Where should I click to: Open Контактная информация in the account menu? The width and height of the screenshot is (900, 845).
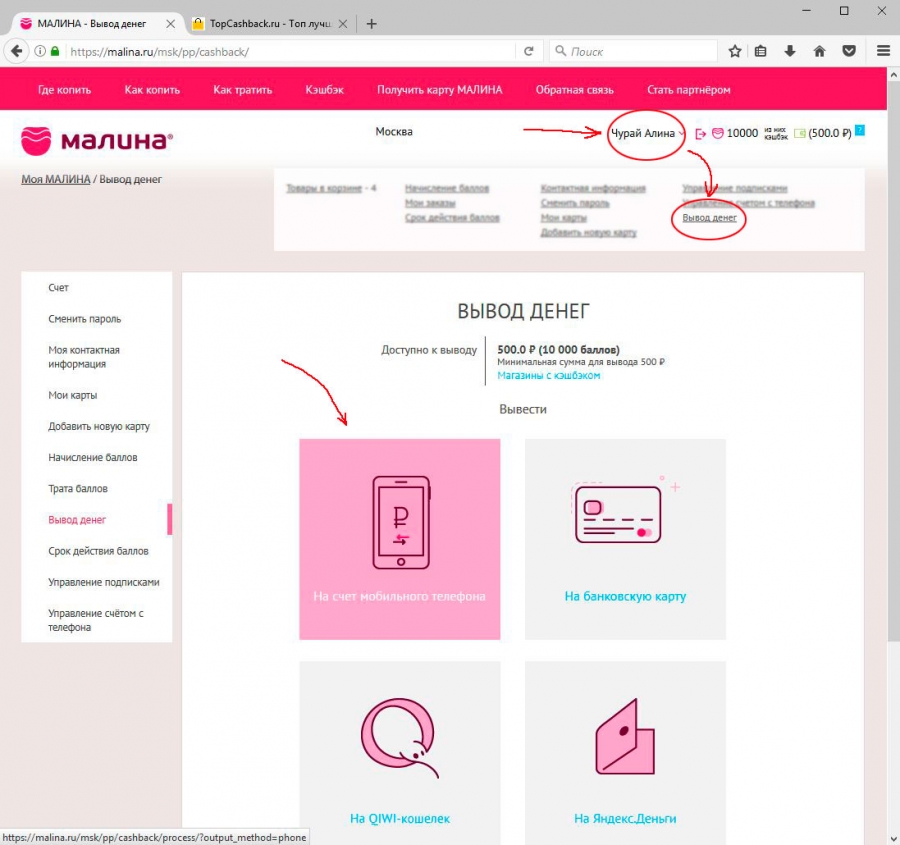(x=593, y=188)
